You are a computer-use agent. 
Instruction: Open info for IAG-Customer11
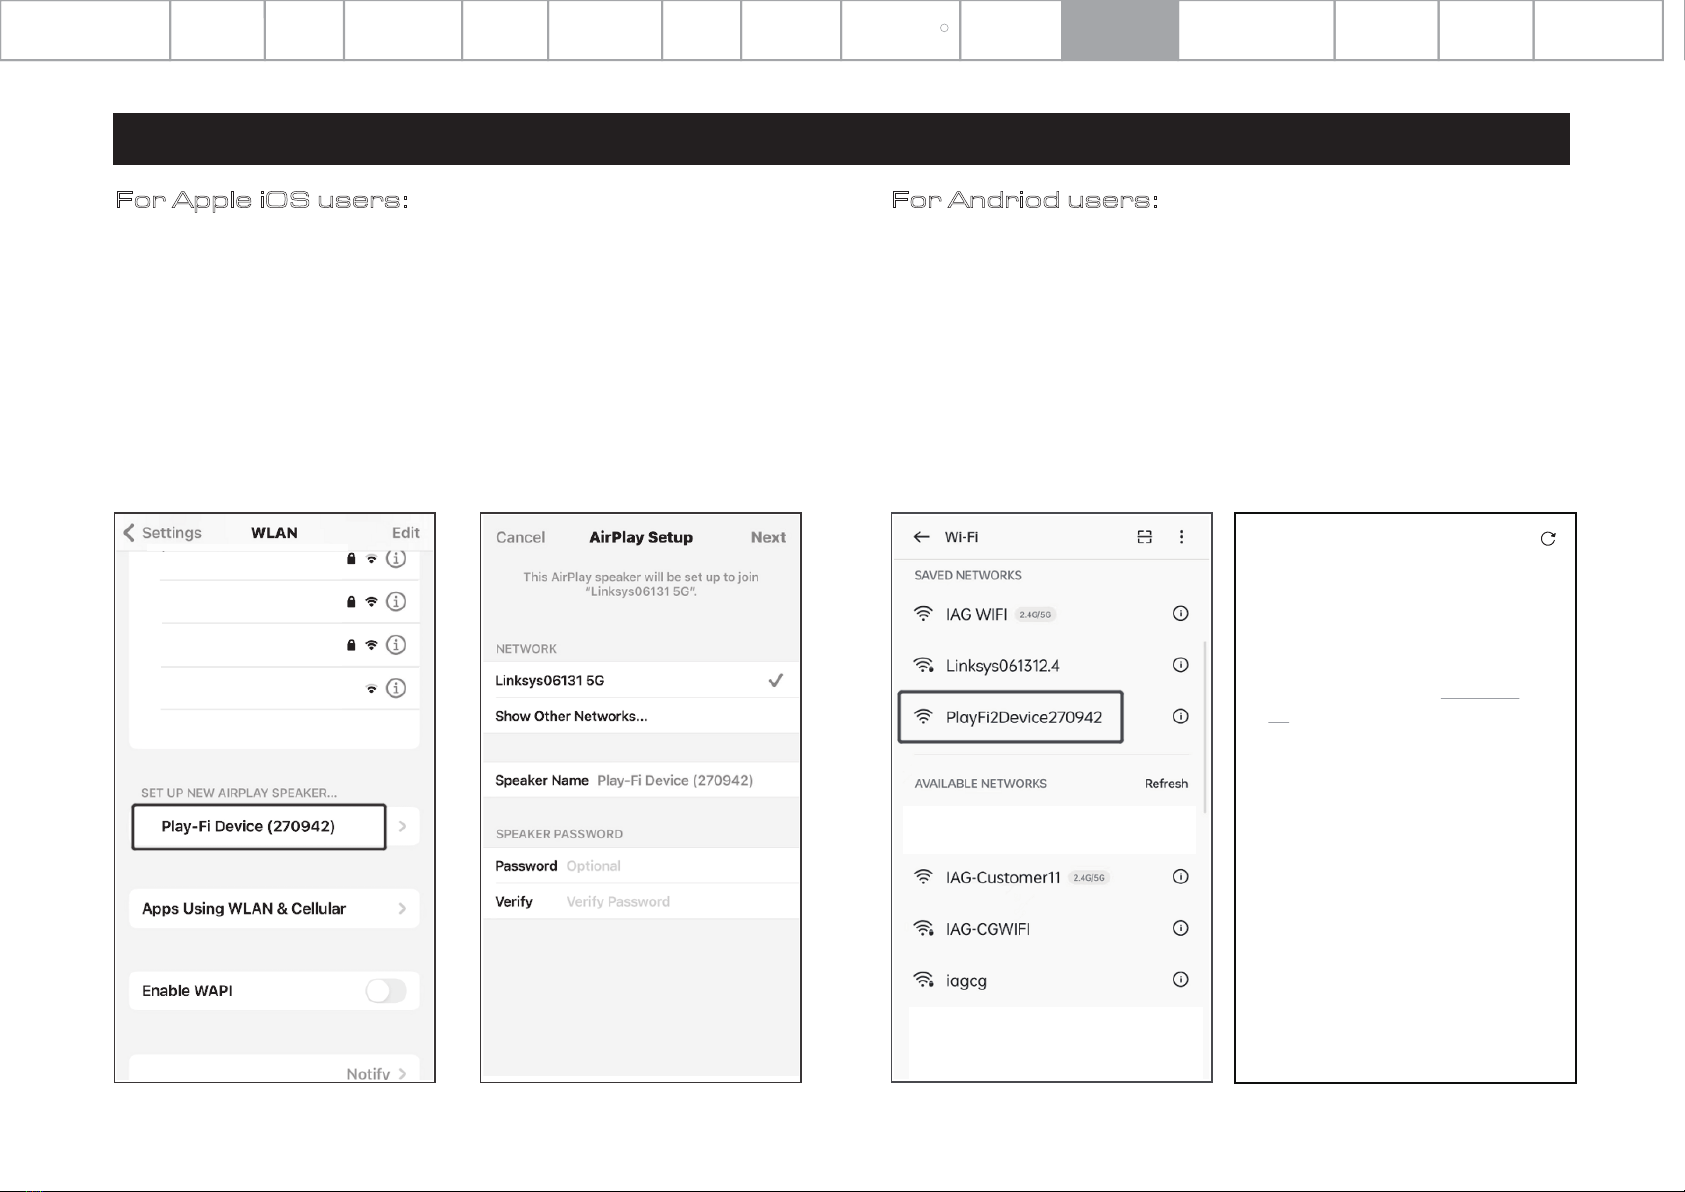click(x=1180, y=877)
